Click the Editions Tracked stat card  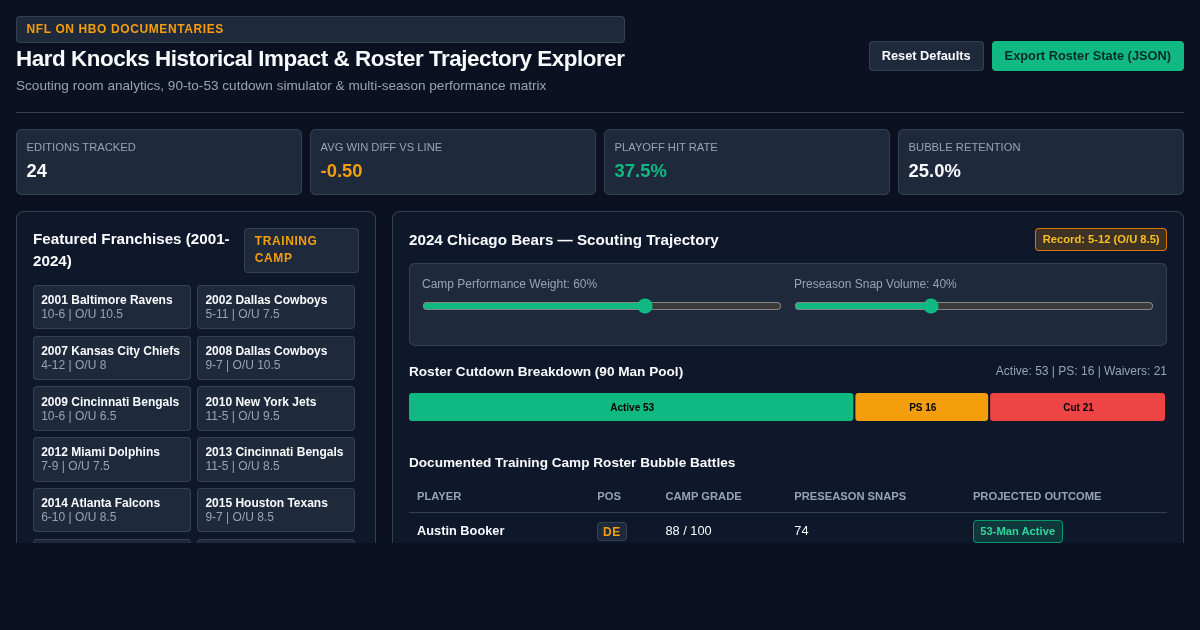(x=159, y=162)
